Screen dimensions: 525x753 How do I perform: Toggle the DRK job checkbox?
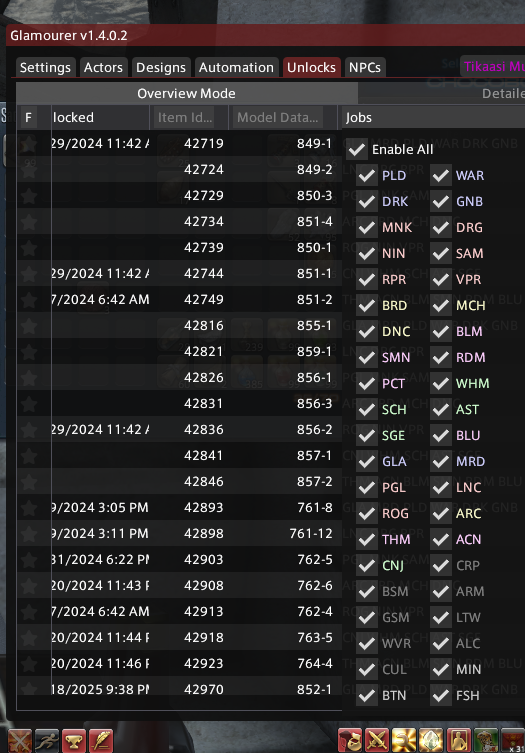367,201
